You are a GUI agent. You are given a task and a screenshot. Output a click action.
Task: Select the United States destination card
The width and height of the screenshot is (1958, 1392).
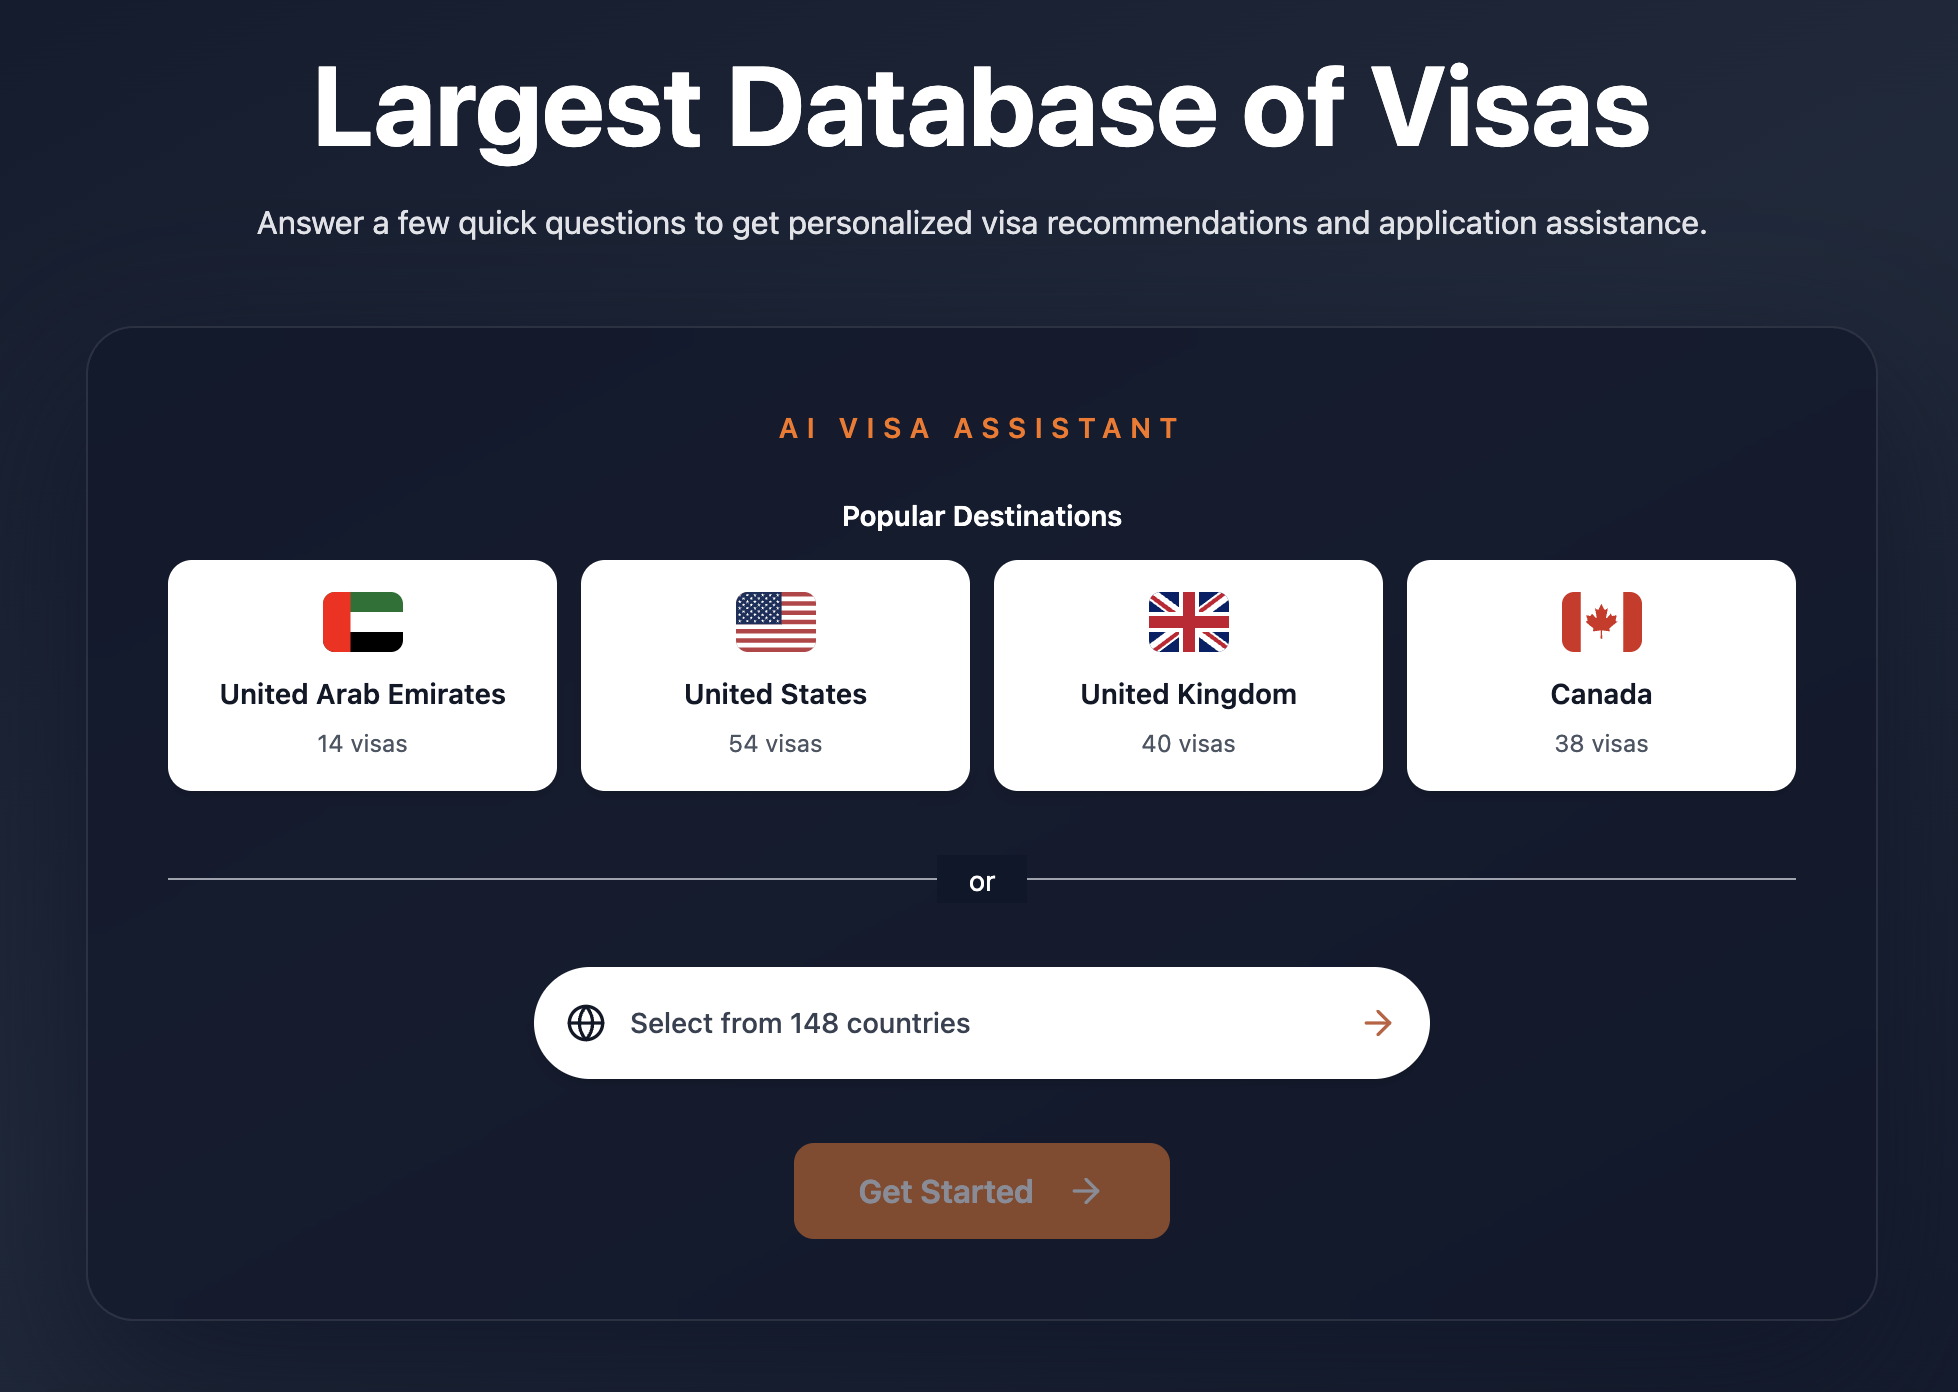775,674
